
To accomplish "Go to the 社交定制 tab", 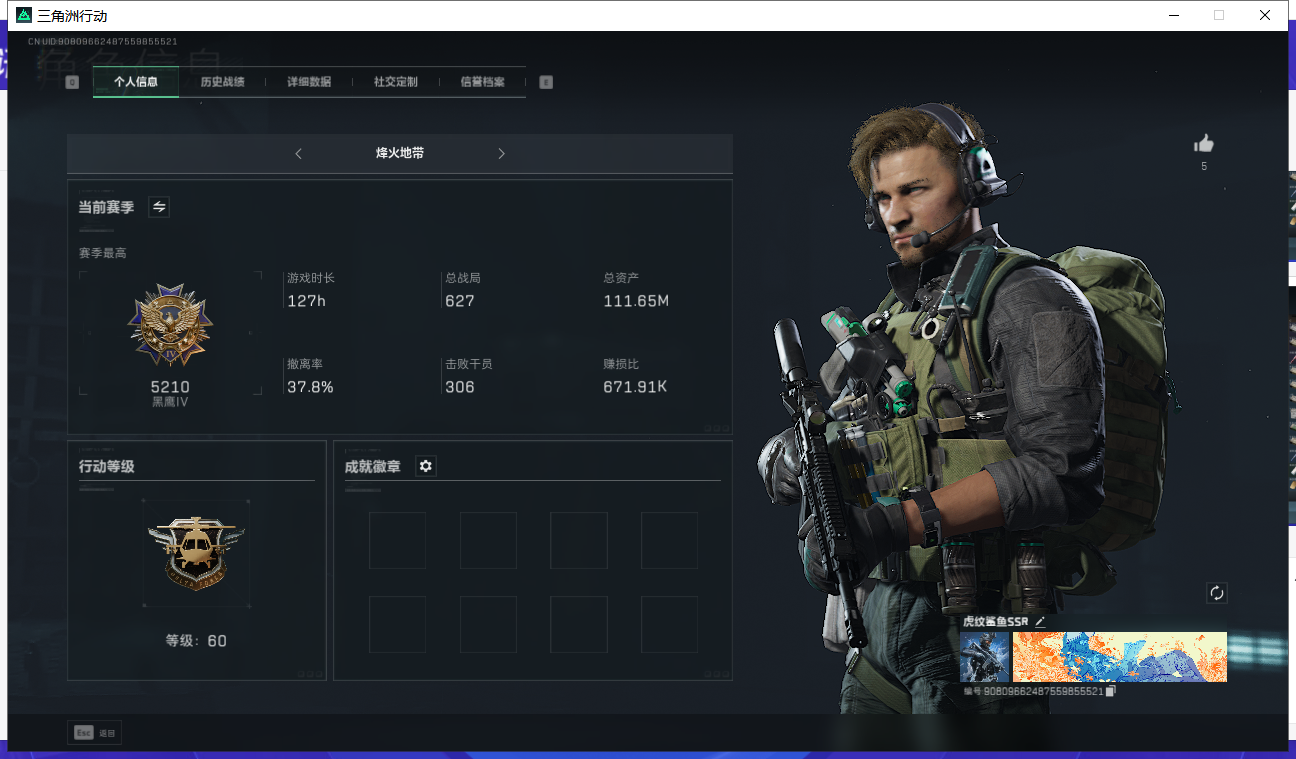I will [x=396, y=82].
